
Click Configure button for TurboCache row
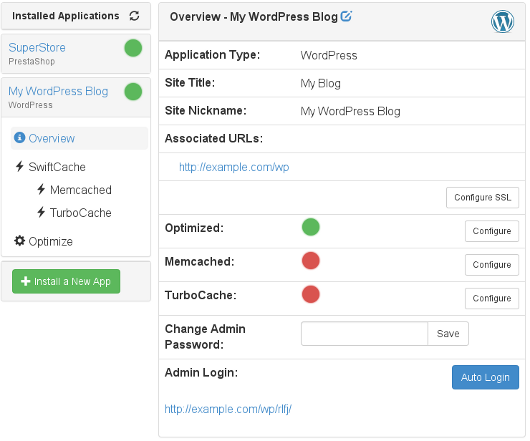coord(492,298)
